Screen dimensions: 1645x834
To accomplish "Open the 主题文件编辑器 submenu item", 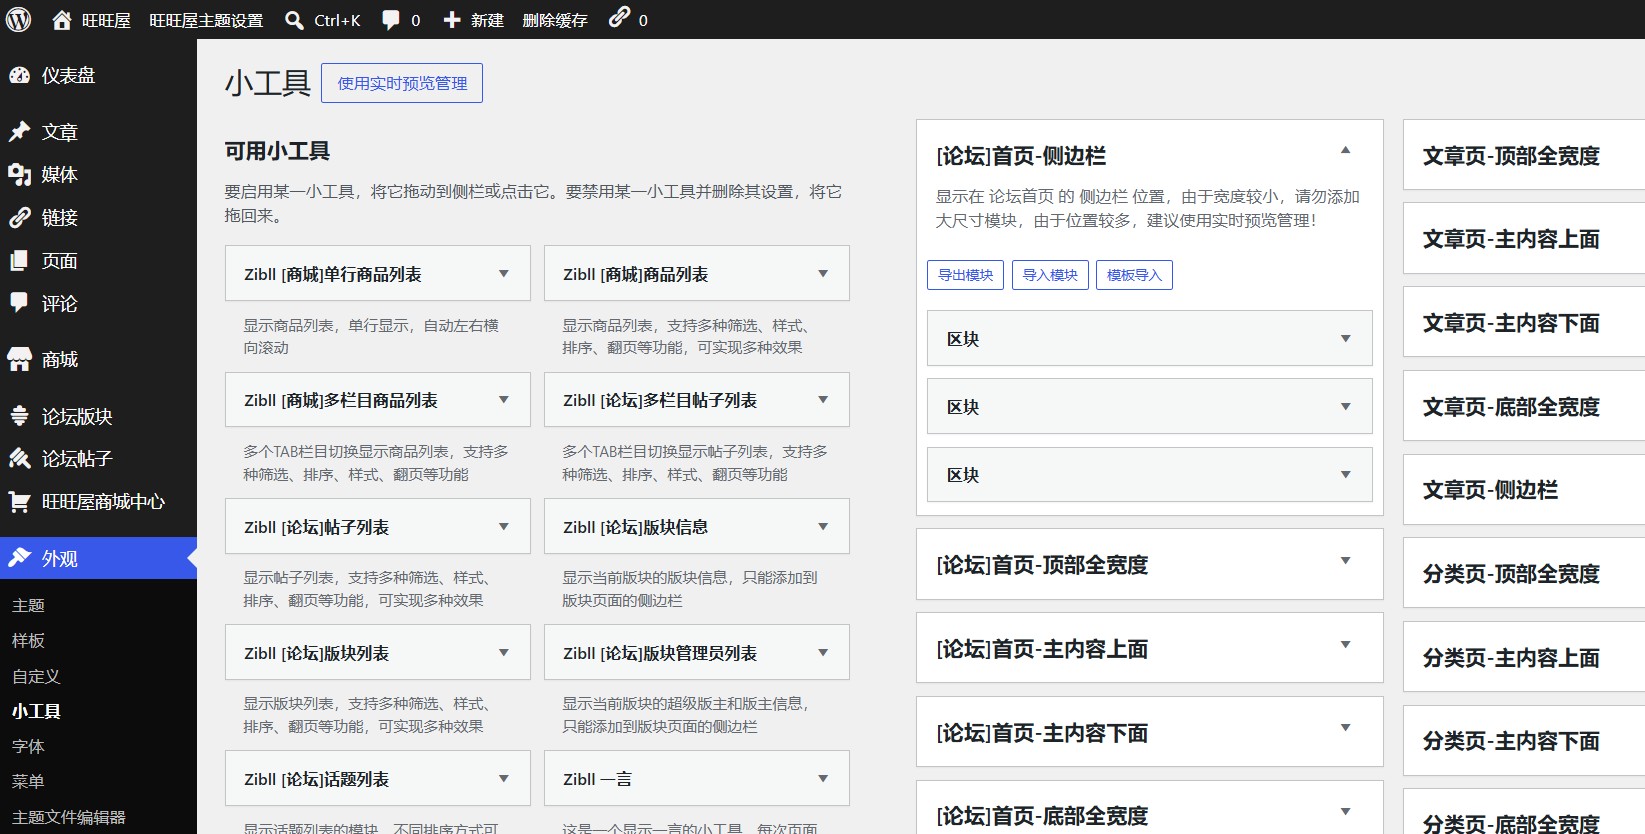I will (69, 817).
